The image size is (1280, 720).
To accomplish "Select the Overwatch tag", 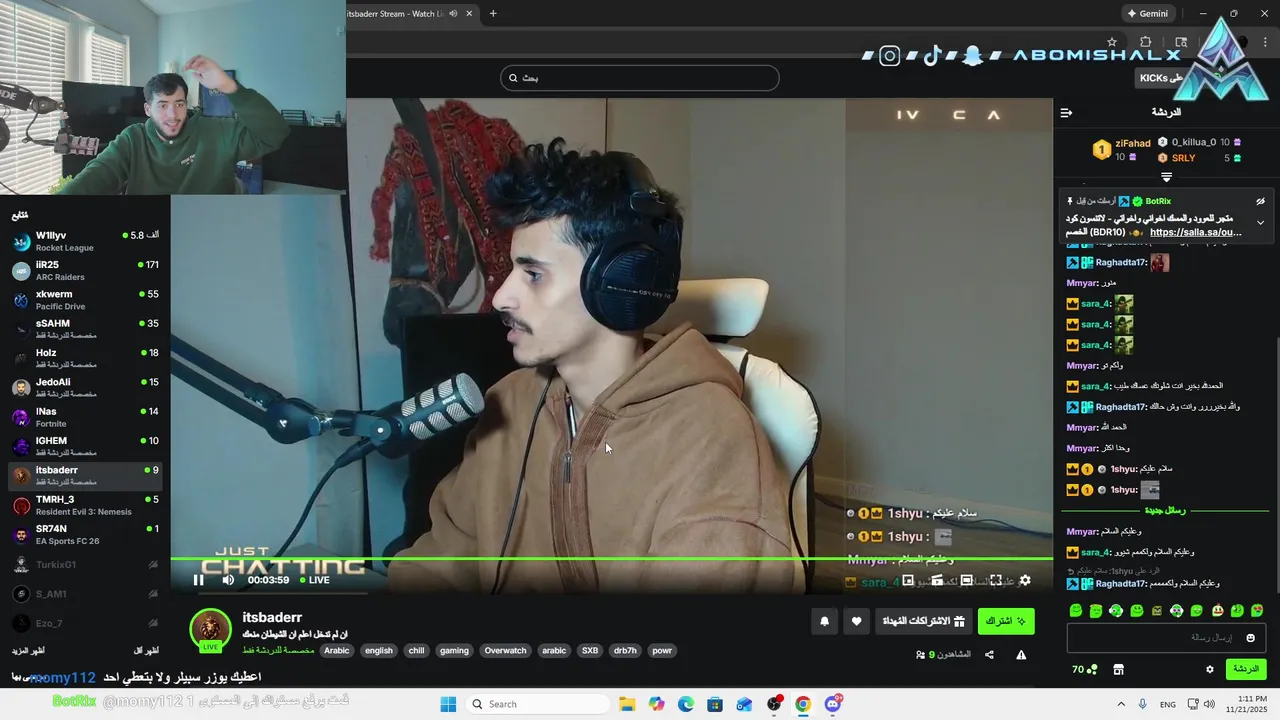I will [505, 650].
